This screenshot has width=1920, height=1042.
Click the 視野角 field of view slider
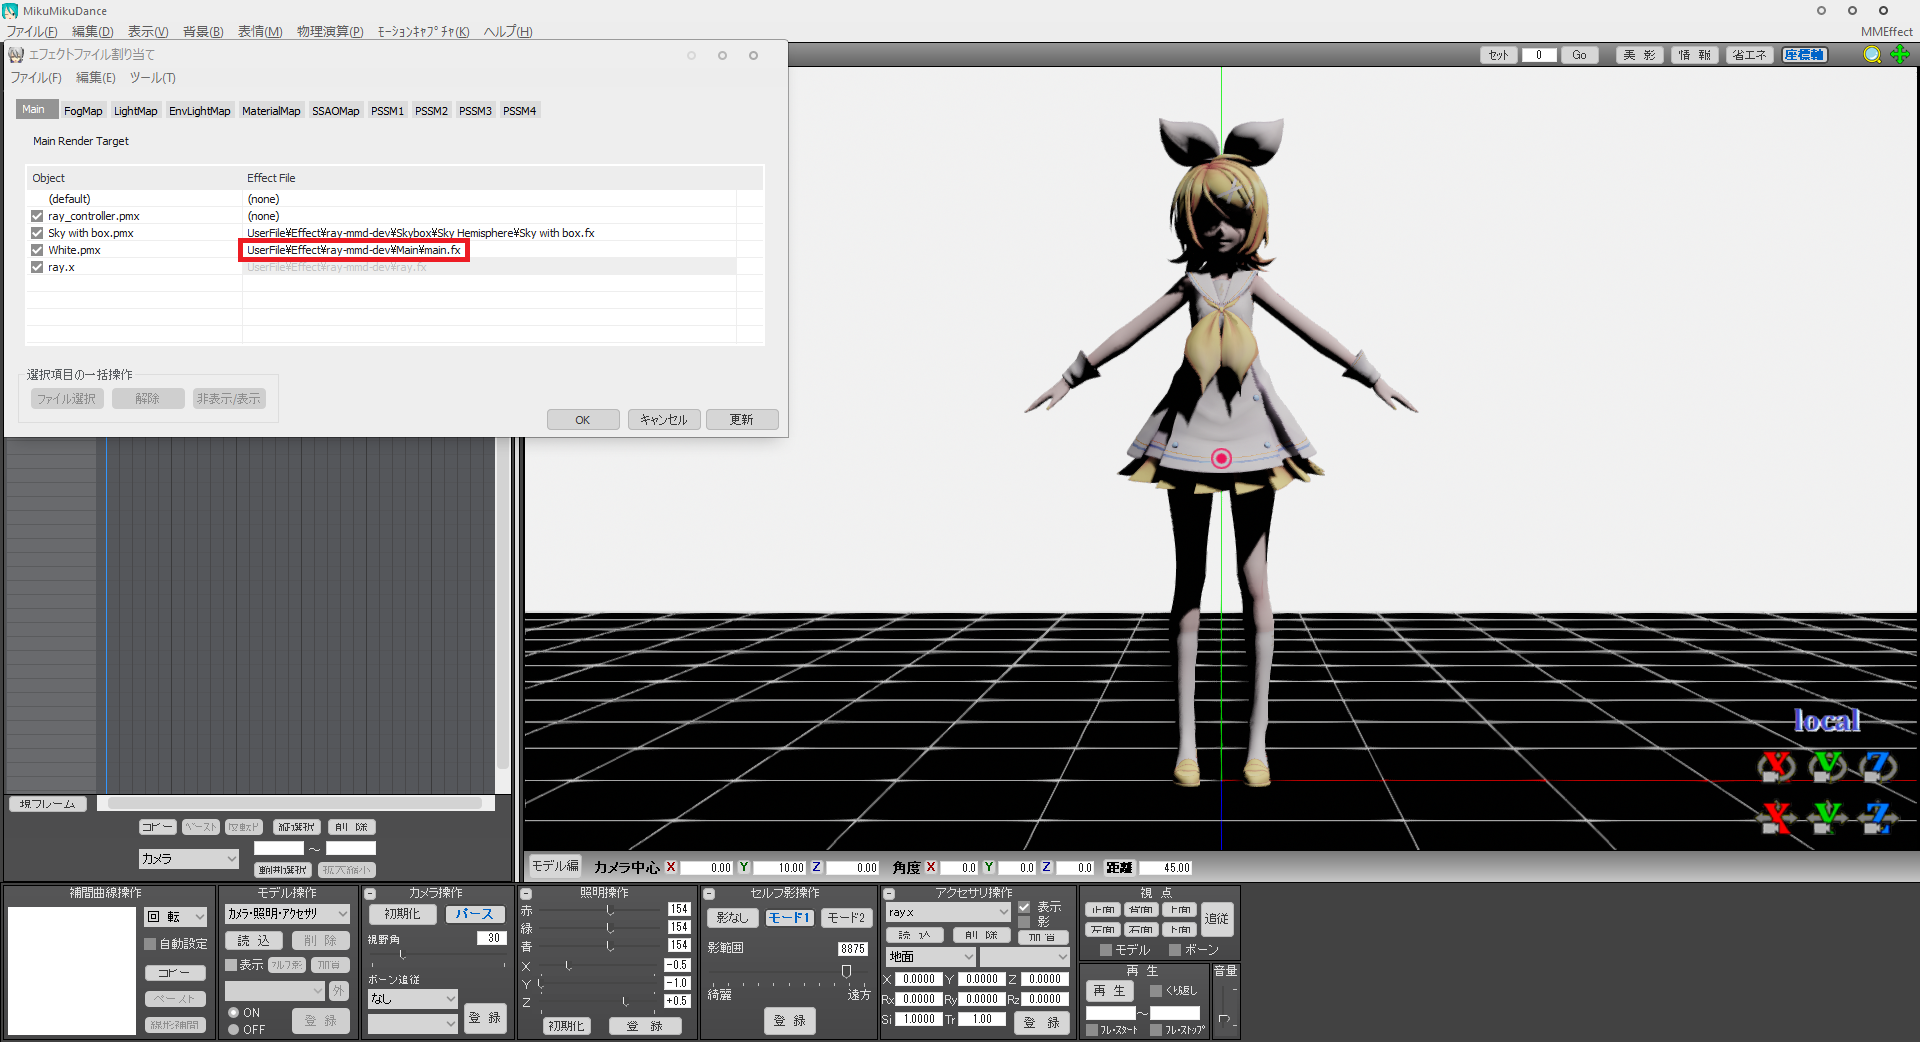[437, 955]
